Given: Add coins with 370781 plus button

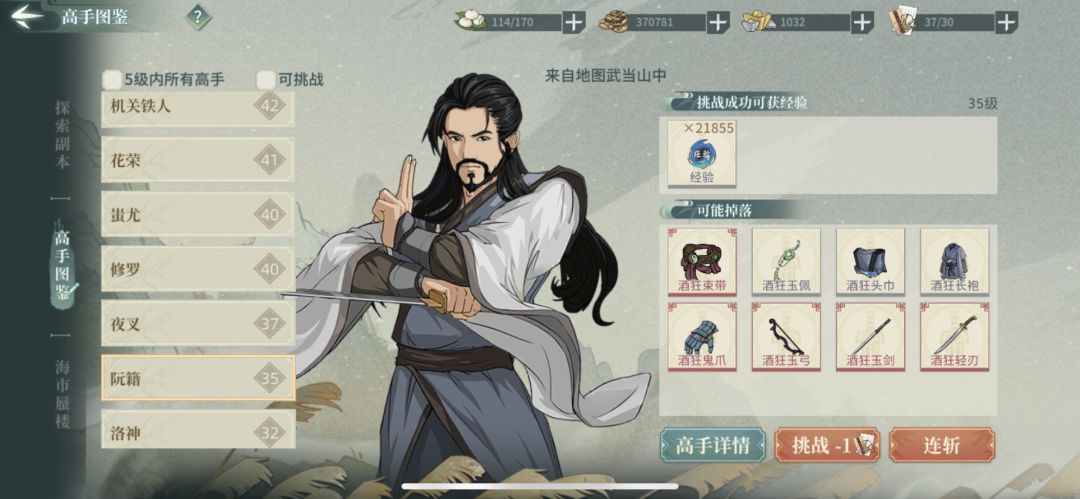Looking at the screenshot, I should [718, 23].
